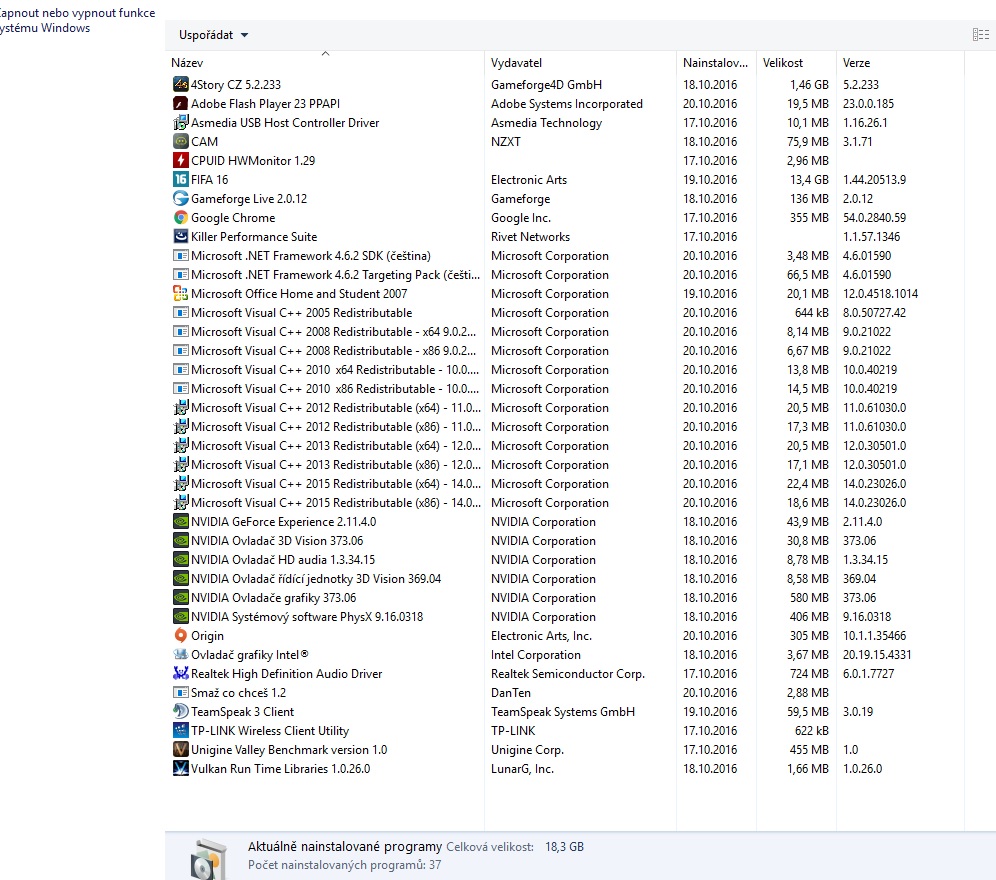Click version 20.19.15.4331 cell

(877, 654)
